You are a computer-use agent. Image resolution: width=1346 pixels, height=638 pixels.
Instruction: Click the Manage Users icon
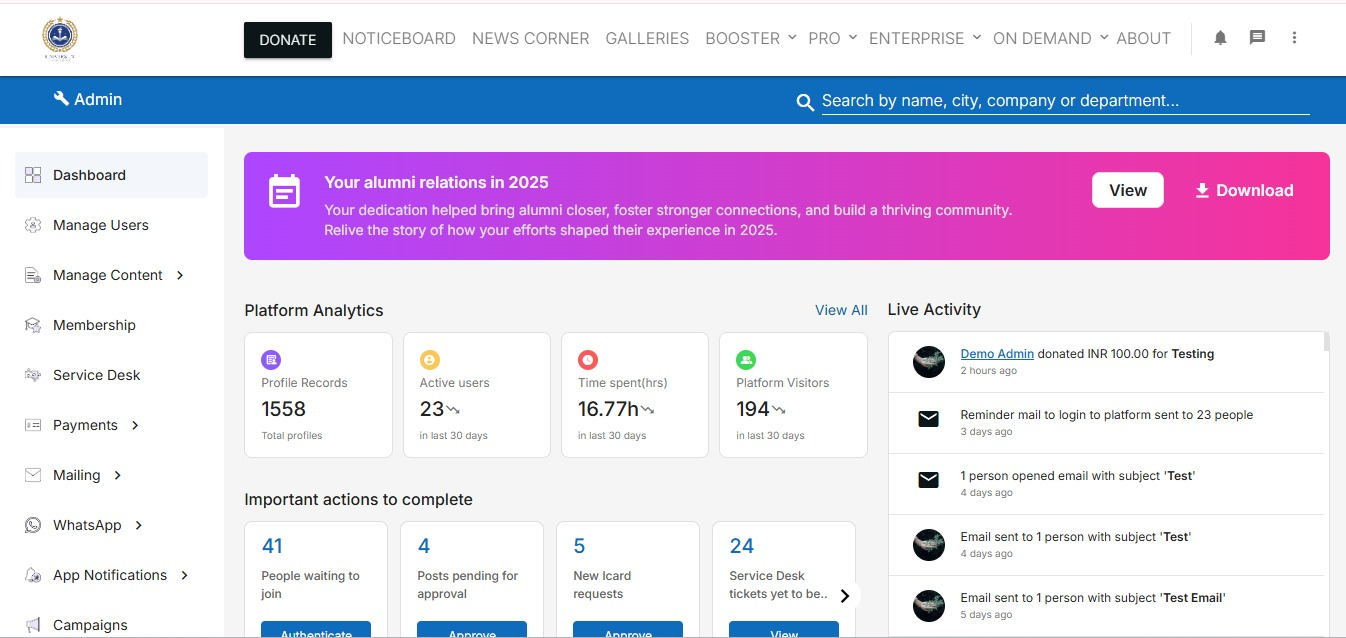coord(33,225)
